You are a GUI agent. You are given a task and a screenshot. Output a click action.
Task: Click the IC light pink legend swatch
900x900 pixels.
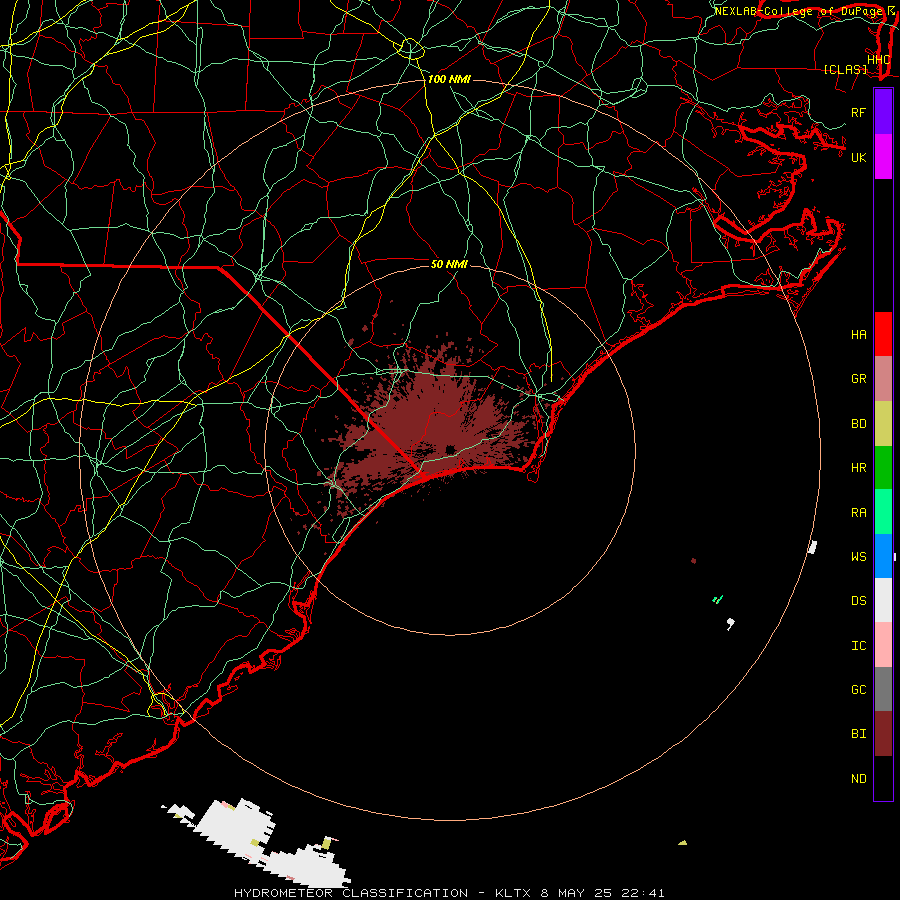click(883, 645)
